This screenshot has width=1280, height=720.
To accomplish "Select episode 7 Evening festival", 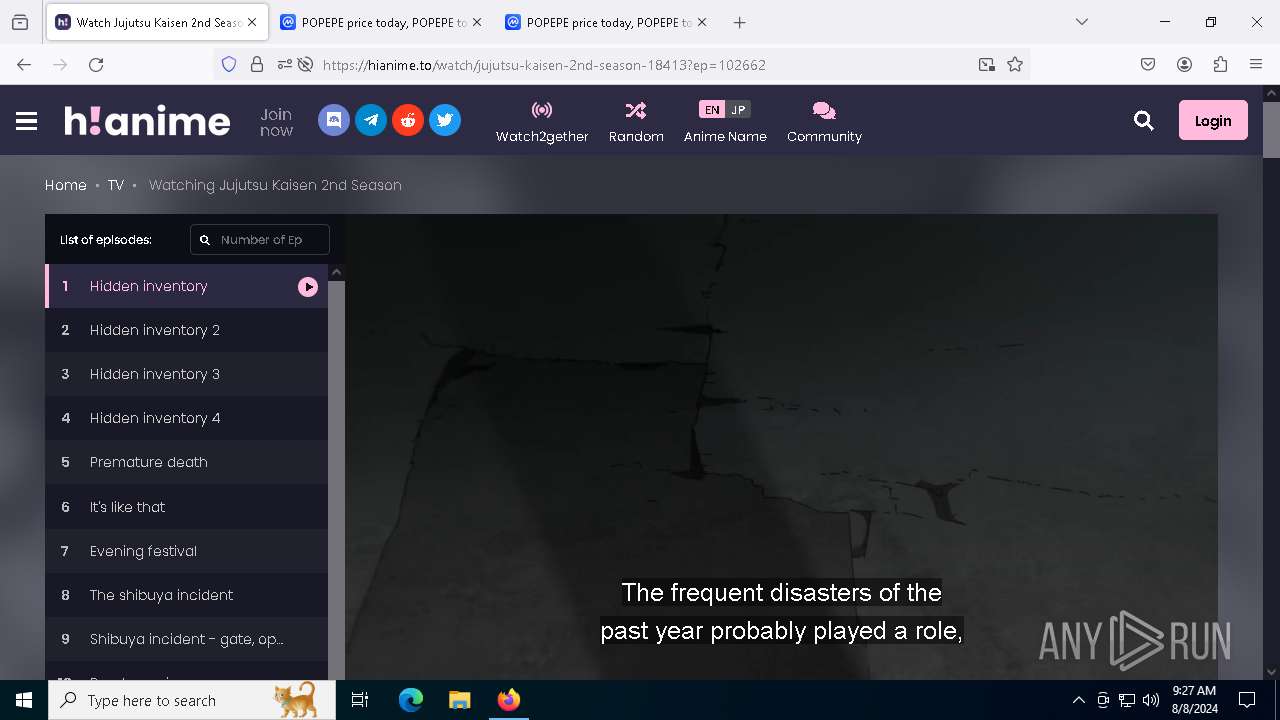I will point(187,551).
